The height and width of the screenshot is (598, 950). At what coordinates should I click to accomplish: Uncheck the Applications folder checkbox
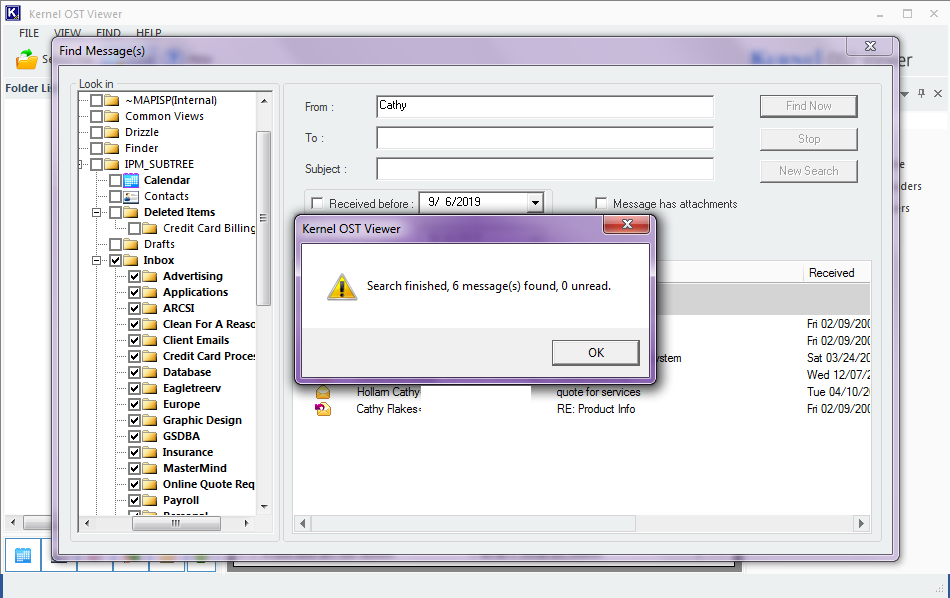[x=135, y=292]
